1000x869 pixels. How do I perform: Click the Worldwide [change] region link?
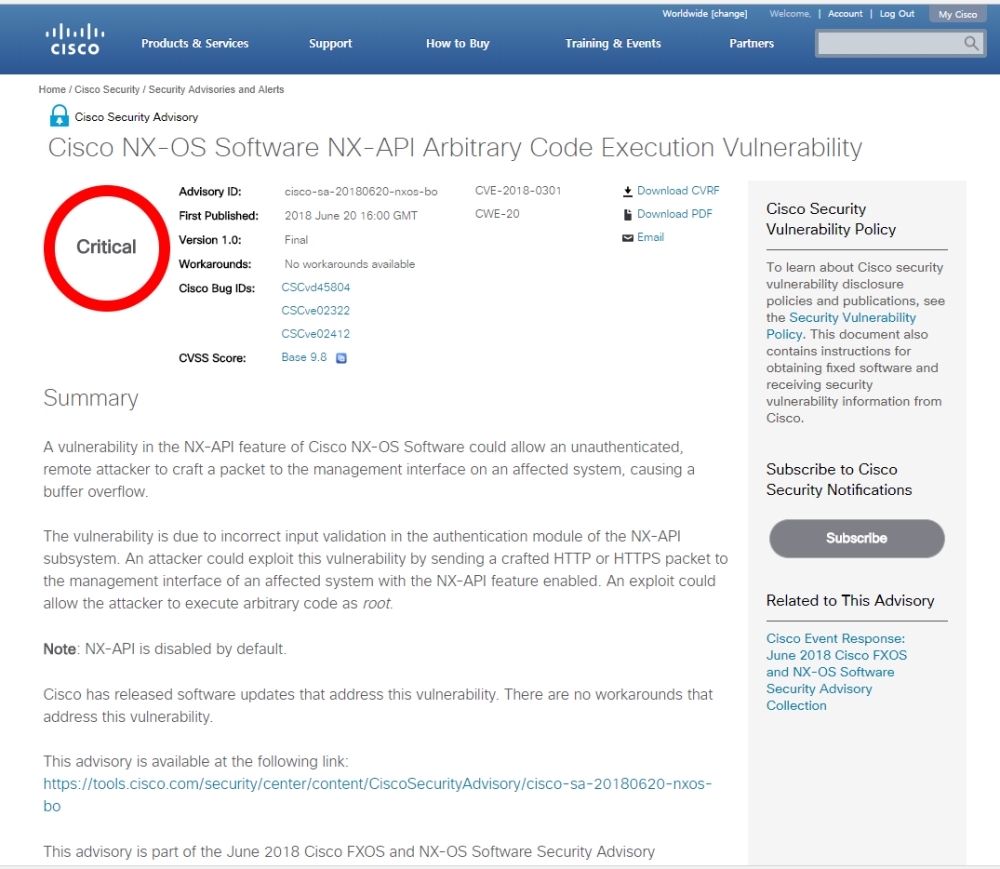coord(705,13)
